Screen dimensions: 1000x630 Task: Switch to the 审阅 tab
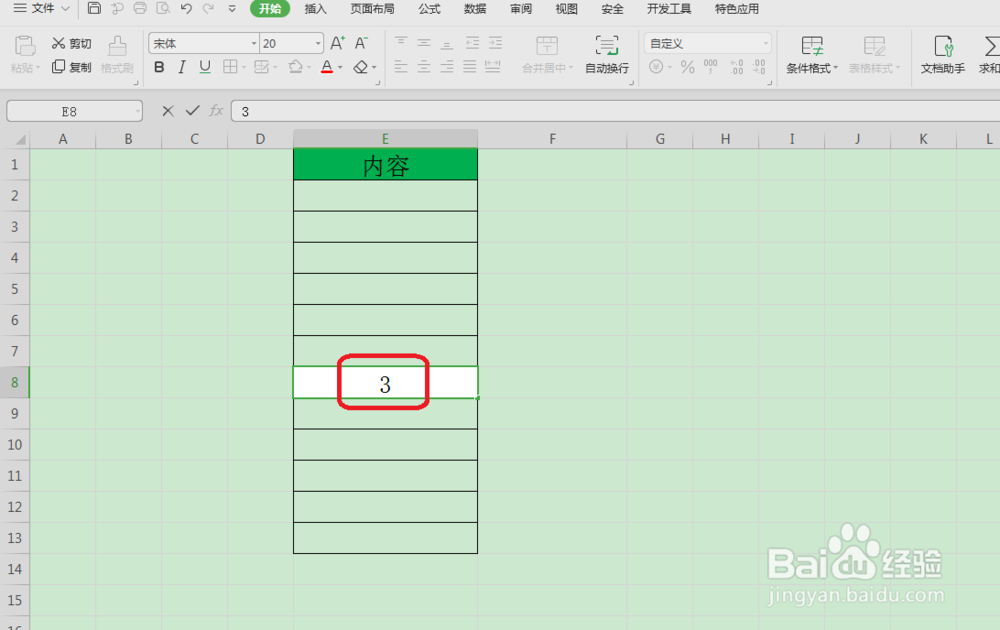tap(521, 9)
